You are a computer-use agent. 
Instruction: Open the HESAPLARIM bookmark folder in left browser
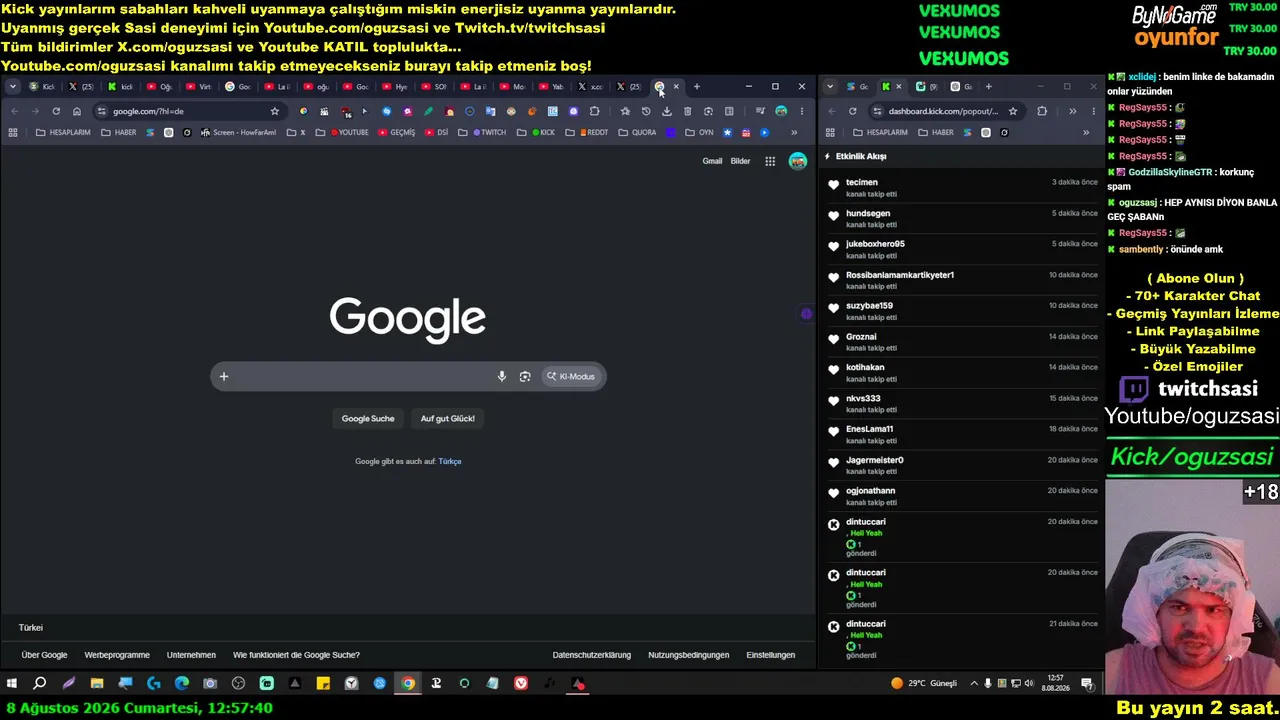point(62,132)
